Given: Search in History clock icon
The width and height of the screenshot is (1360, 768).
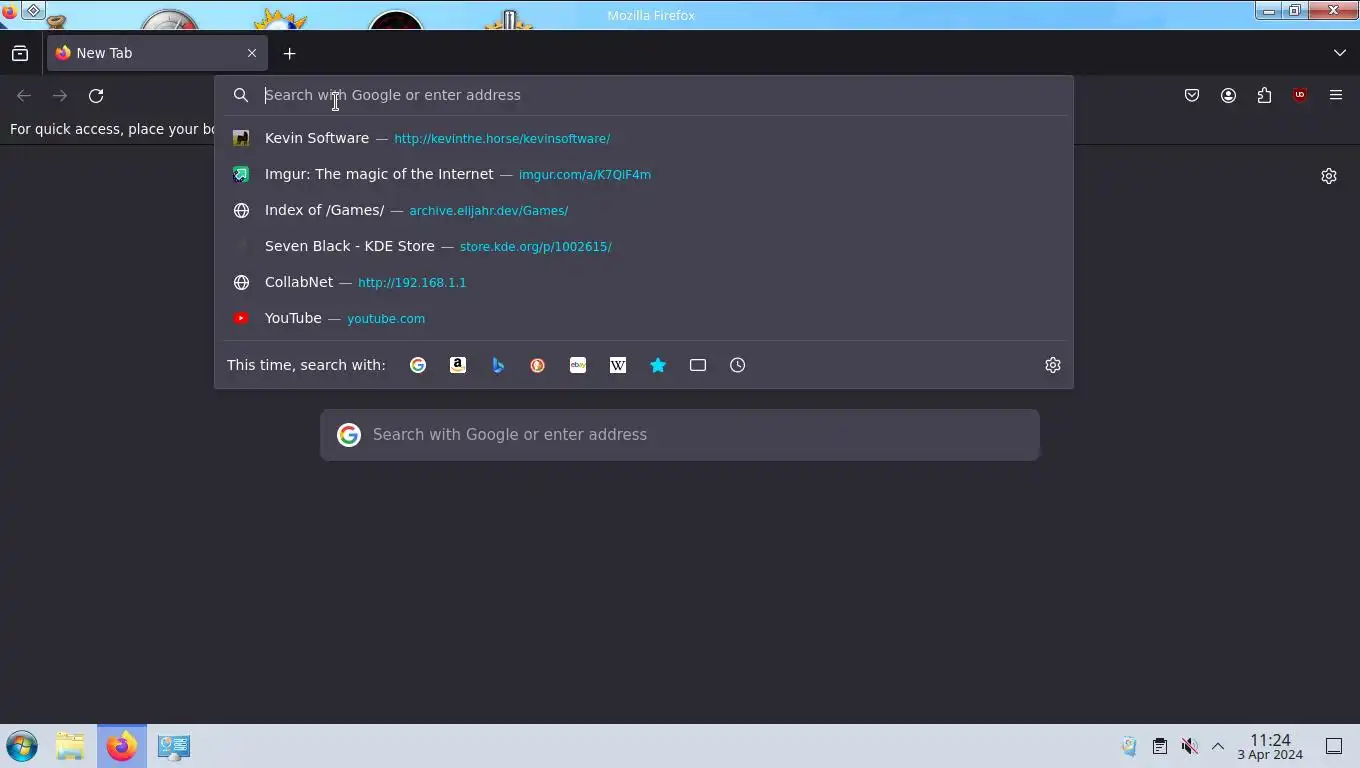Looking at the screenshot, I should [x=738, y=365].
